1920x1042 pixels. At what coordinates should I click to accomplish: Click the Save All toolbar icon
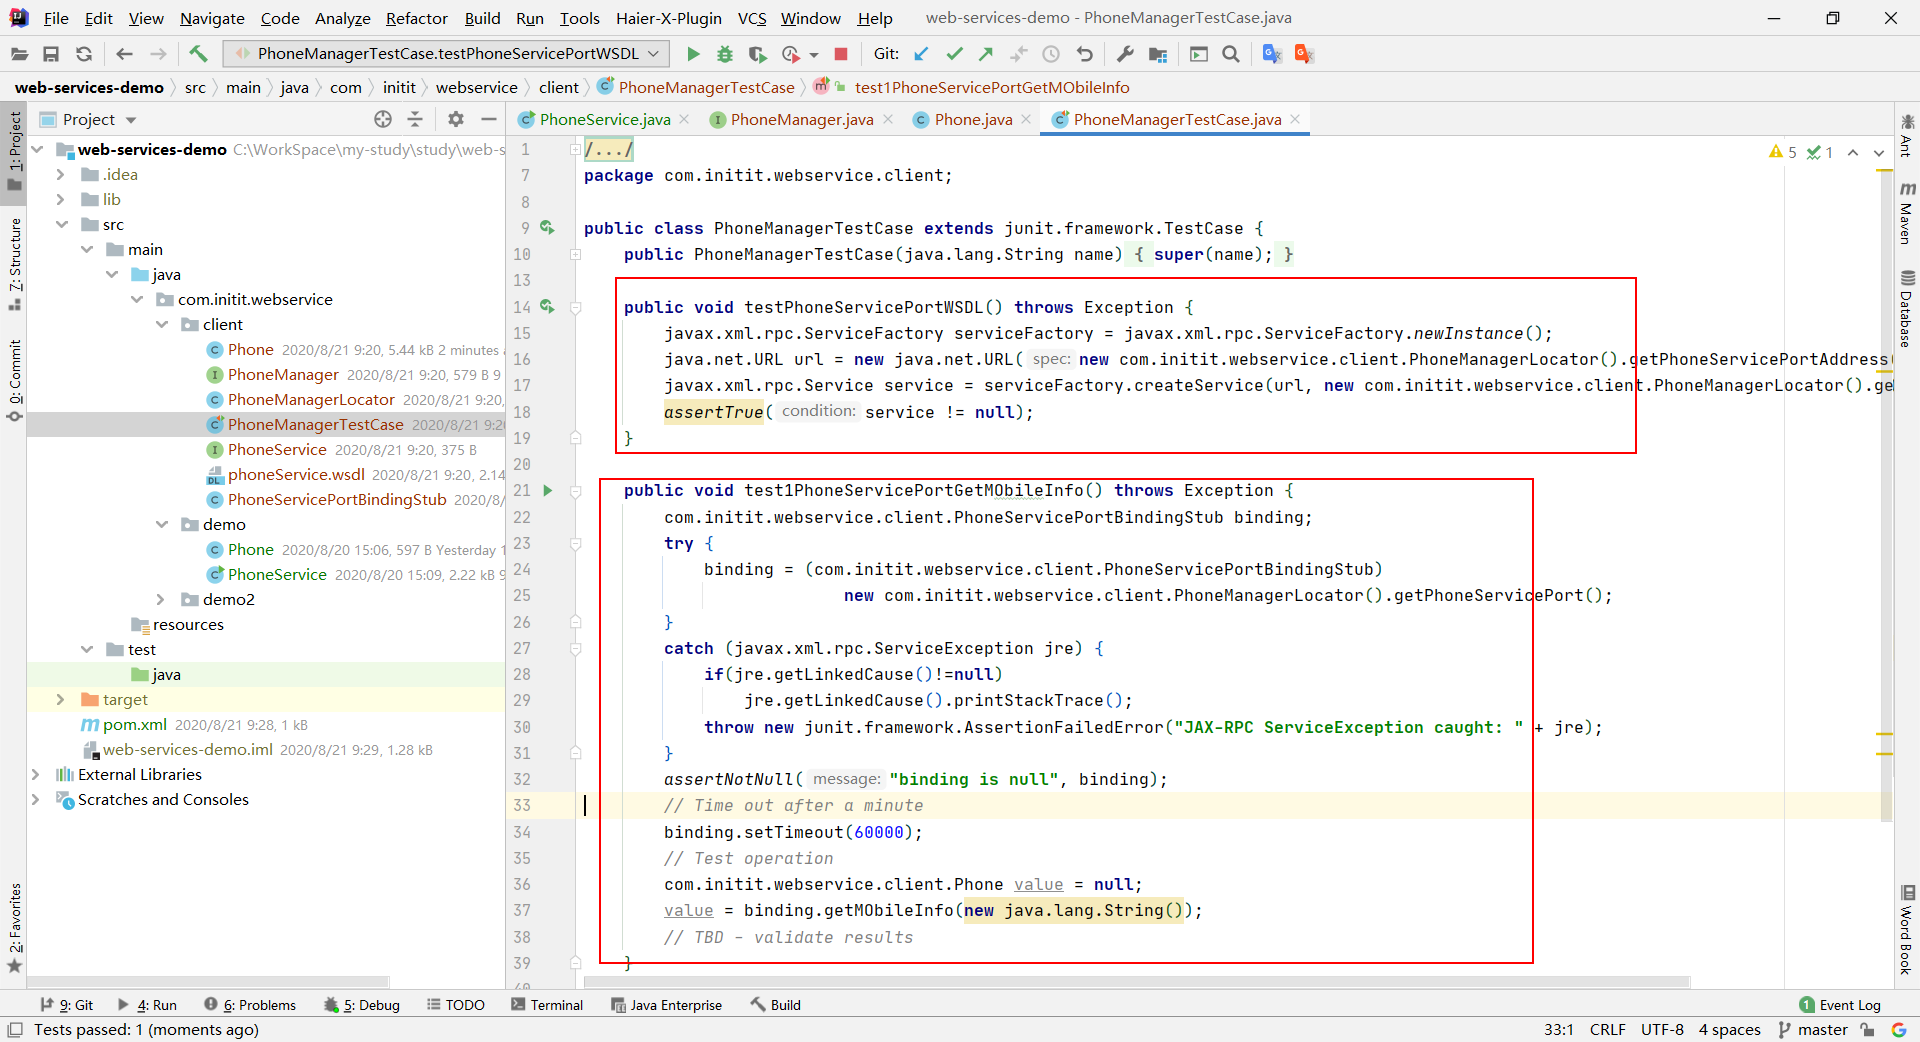pos(51,54)
